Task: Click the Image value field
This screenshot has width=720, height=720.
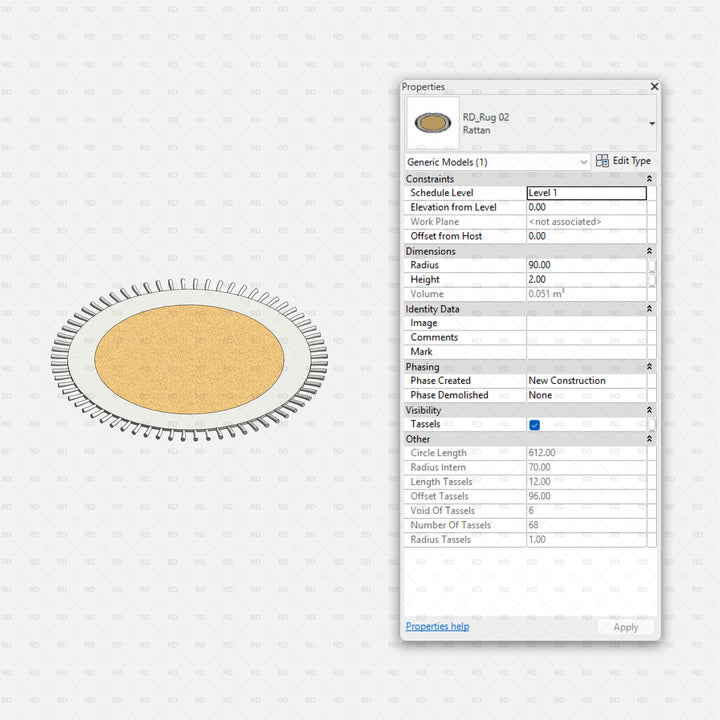Action: click(586, 323)
